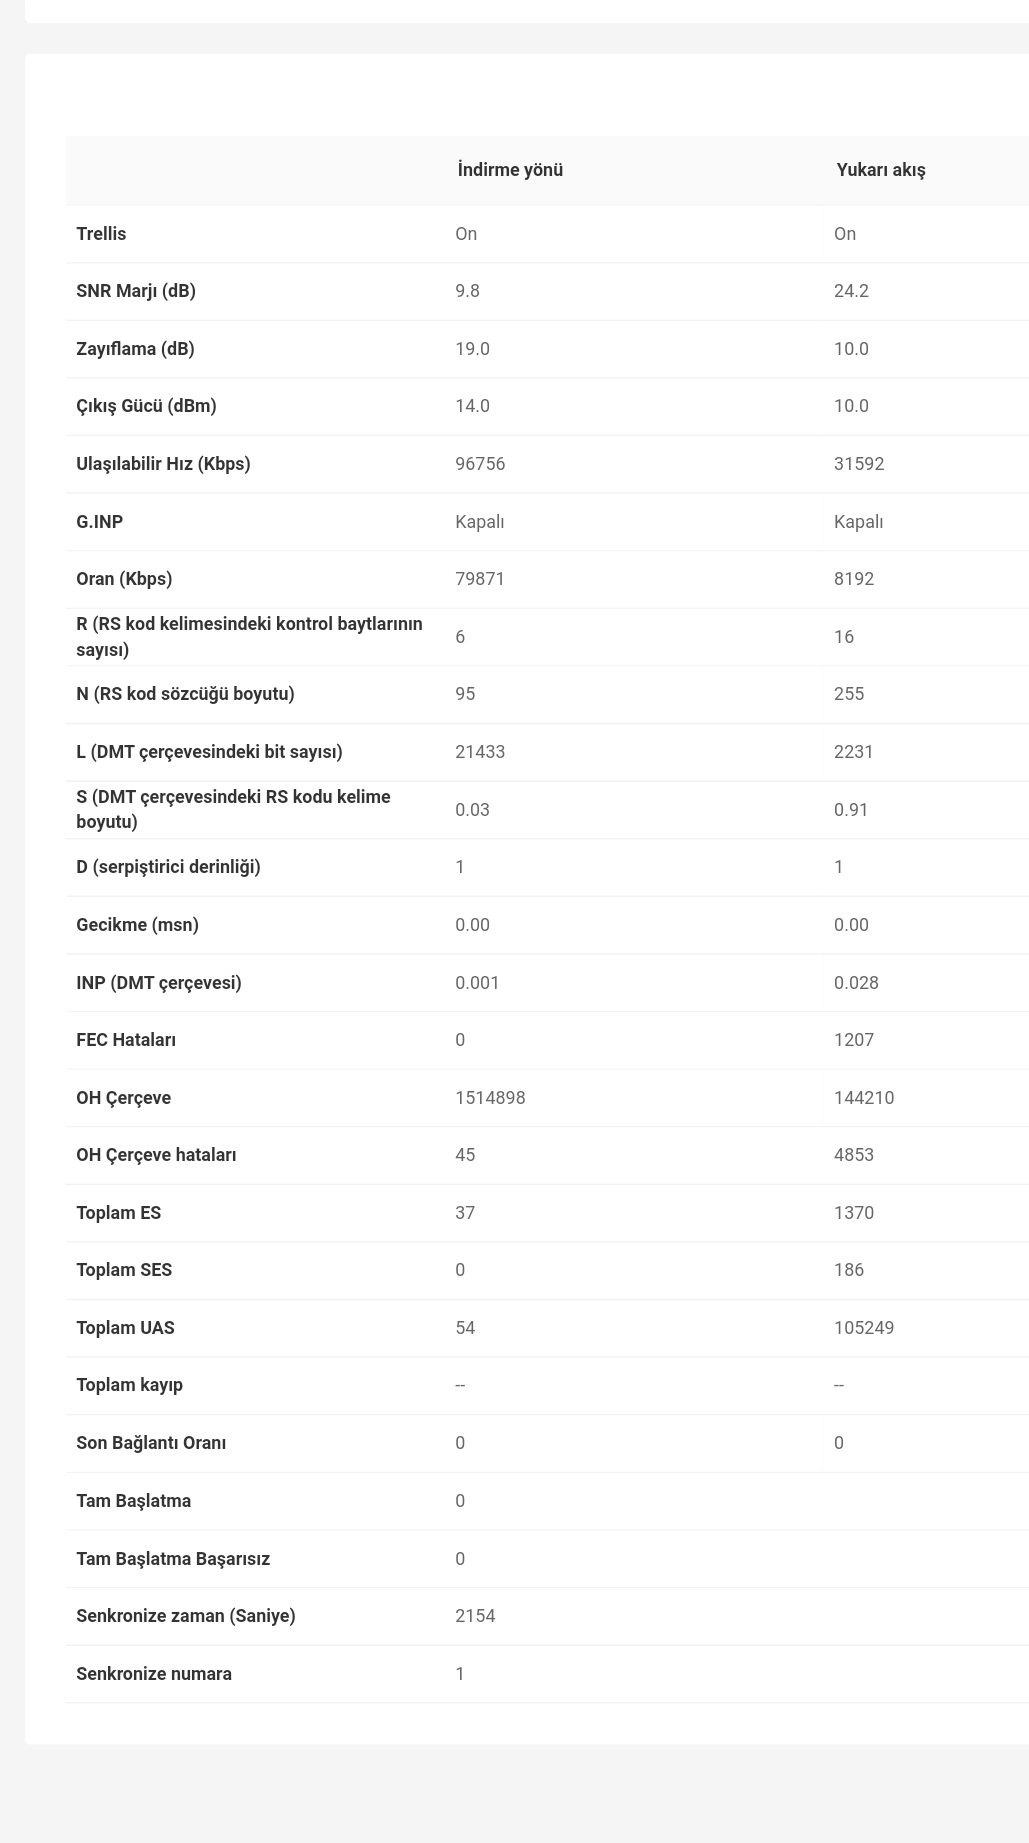This screenshot has height=1843, width=1029.
Task: Select the Senkronize numara row label
Action: click(x=154, y=1674)
